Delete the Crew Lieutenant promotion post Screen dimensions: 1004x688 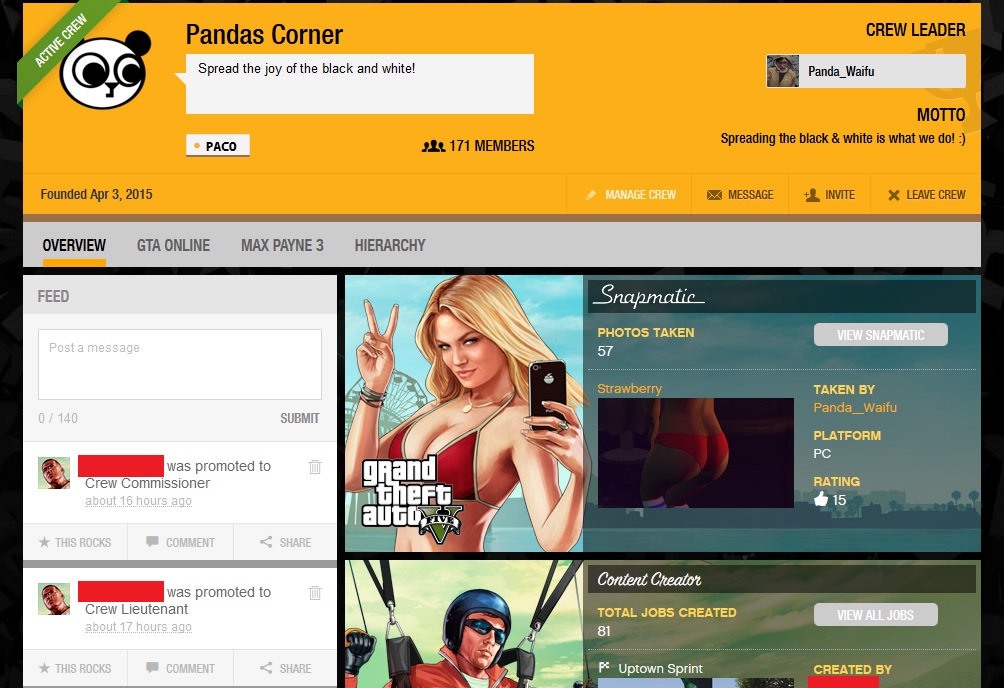tap(314, 593)
